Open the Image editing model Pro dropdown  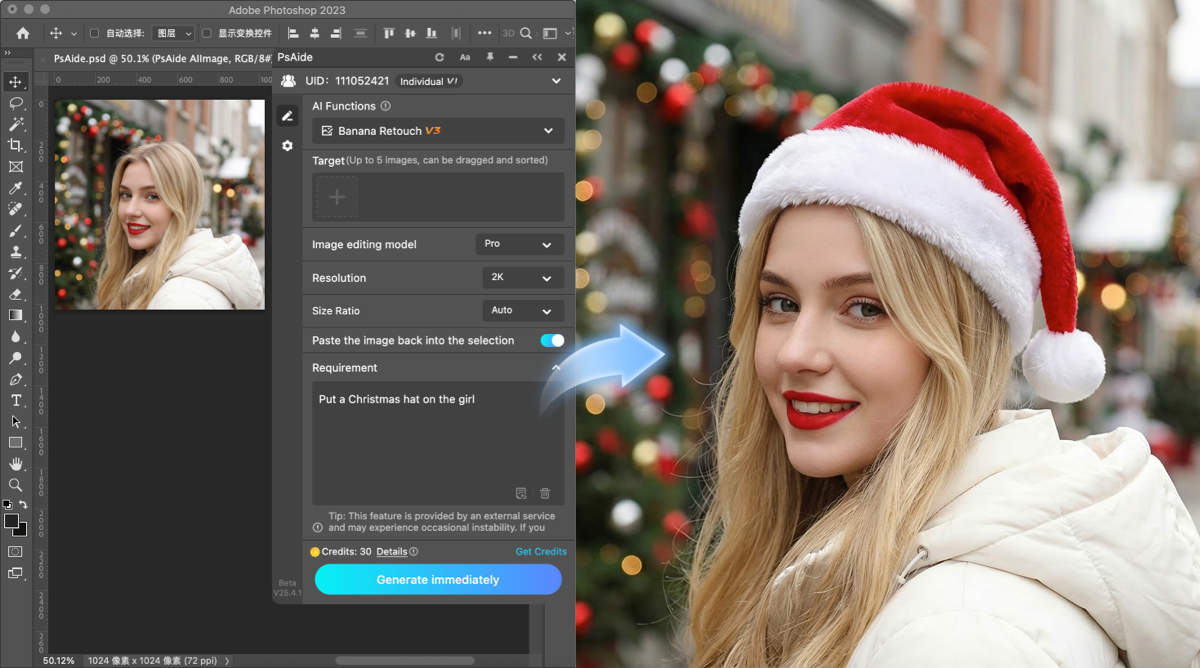(x=519, y=244)
